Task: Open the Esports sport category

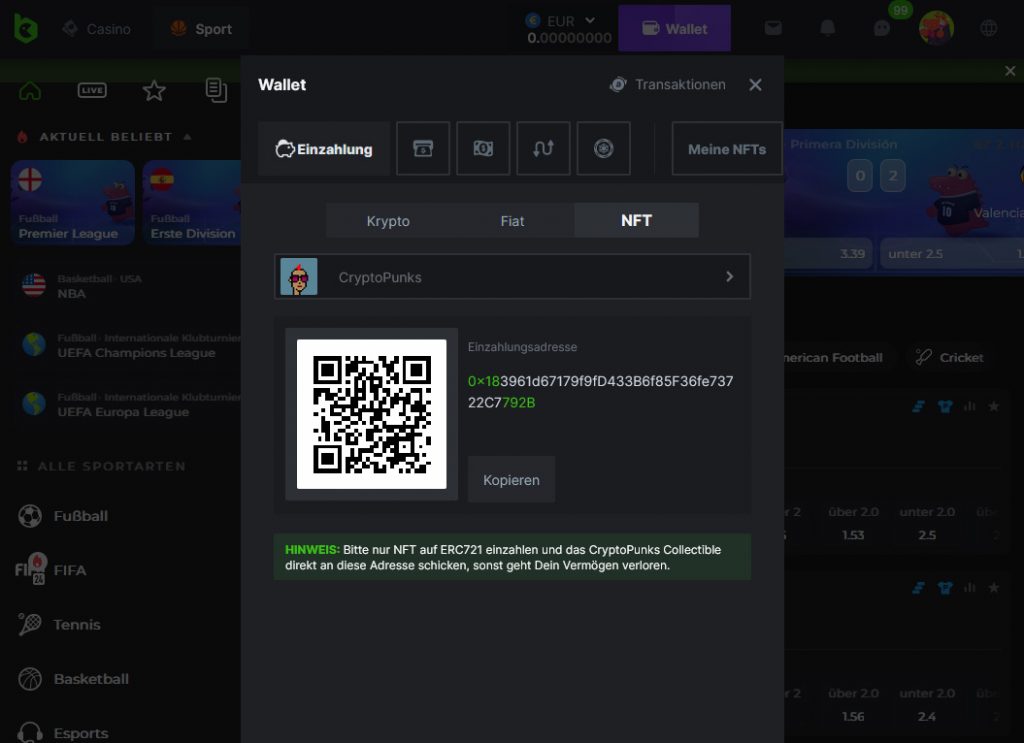Action: (63, 733)
